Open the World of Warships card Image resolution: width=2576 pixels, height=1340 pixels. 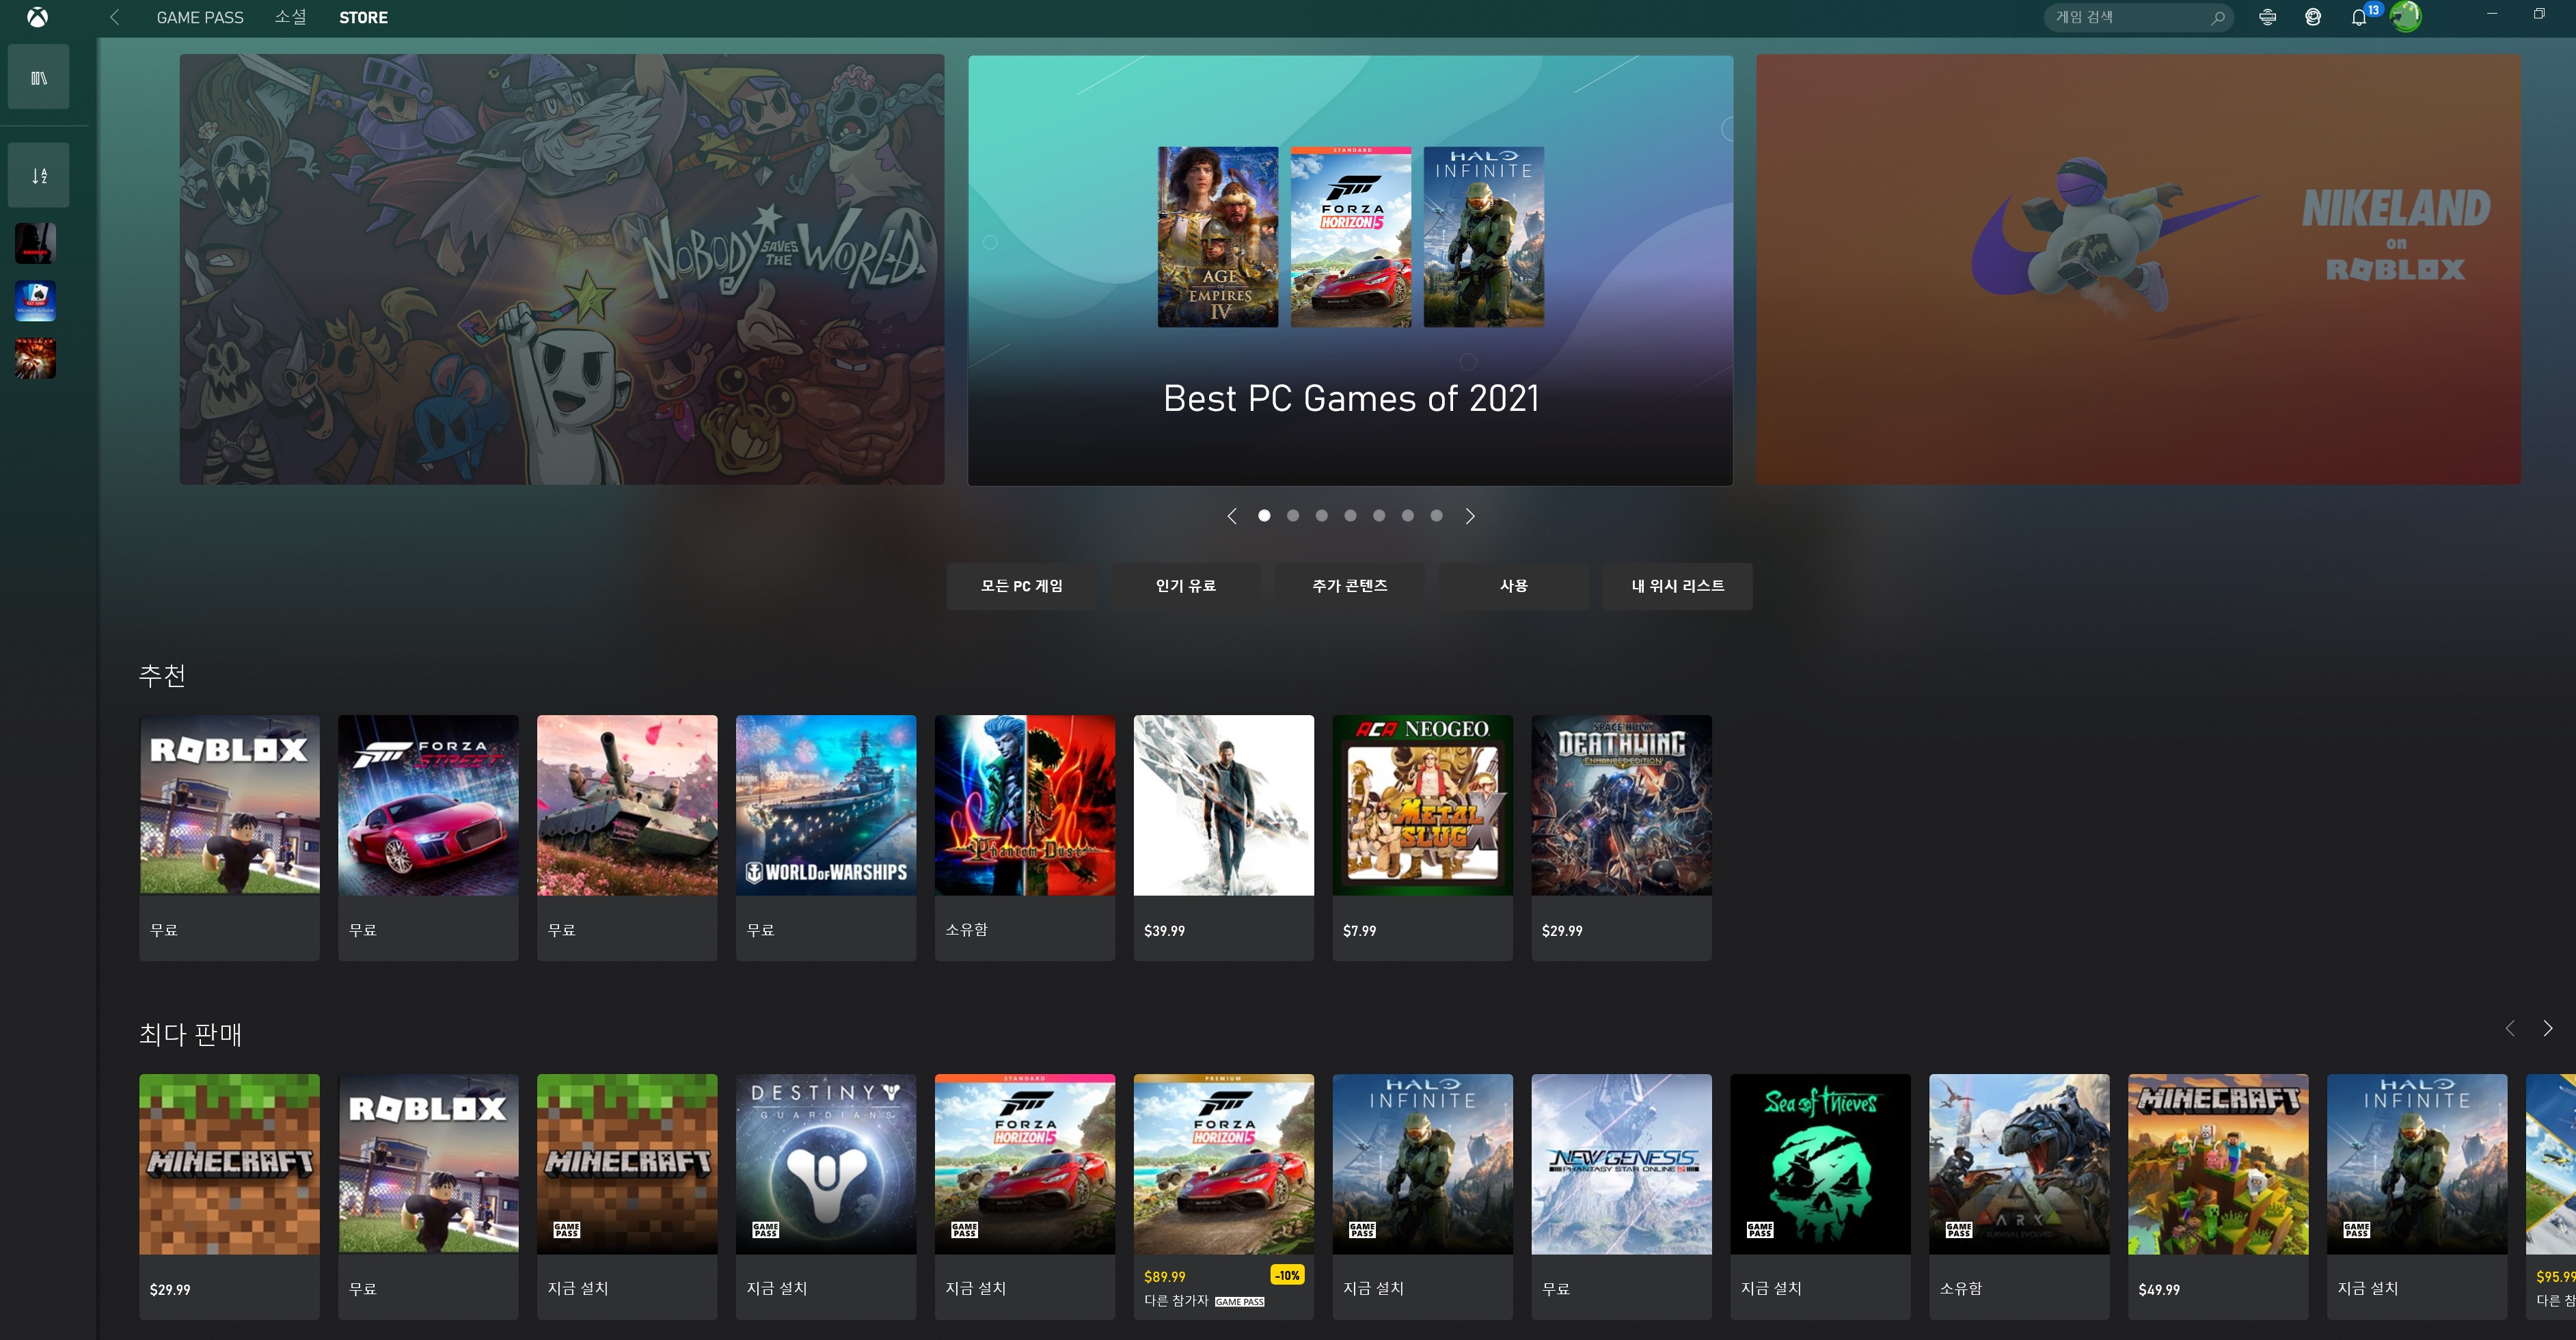826,838
